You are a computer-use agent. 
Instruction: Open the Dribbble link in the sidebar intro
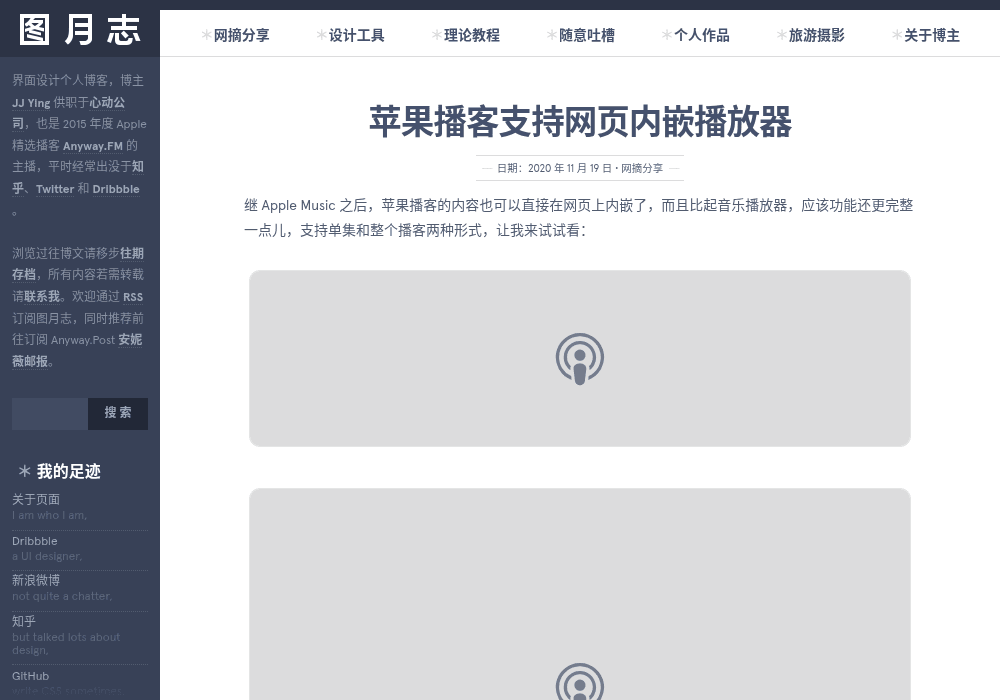[x=115, y=189]
